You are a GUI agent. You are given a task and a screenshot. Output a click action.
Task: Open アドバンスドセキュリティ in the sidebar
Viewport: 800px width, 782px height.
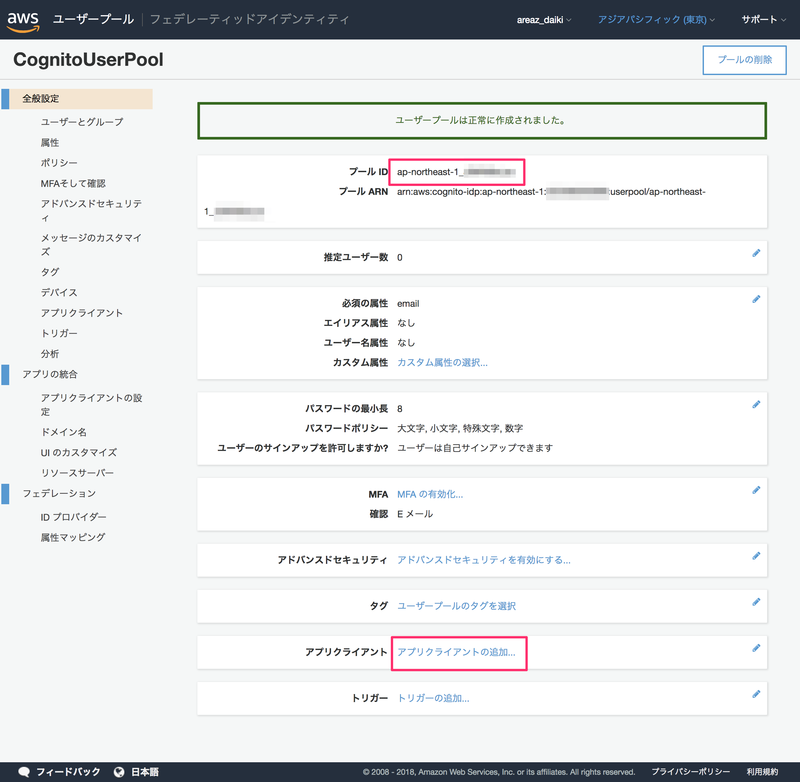91,210
